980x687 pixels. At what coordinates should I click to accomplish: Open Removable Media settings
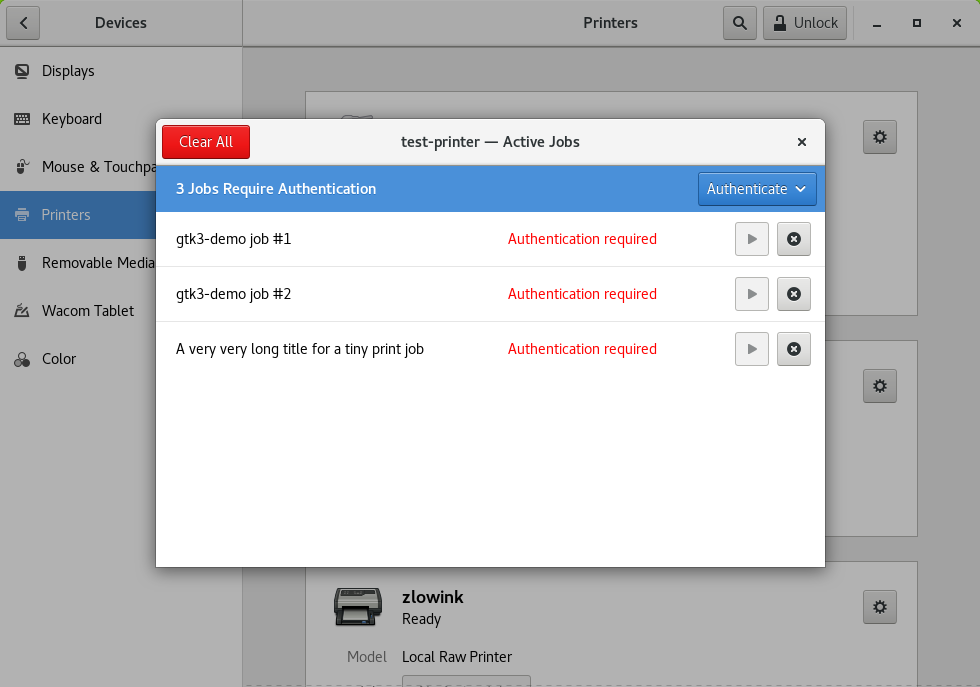pyautogui.click(x=78, y=263)
